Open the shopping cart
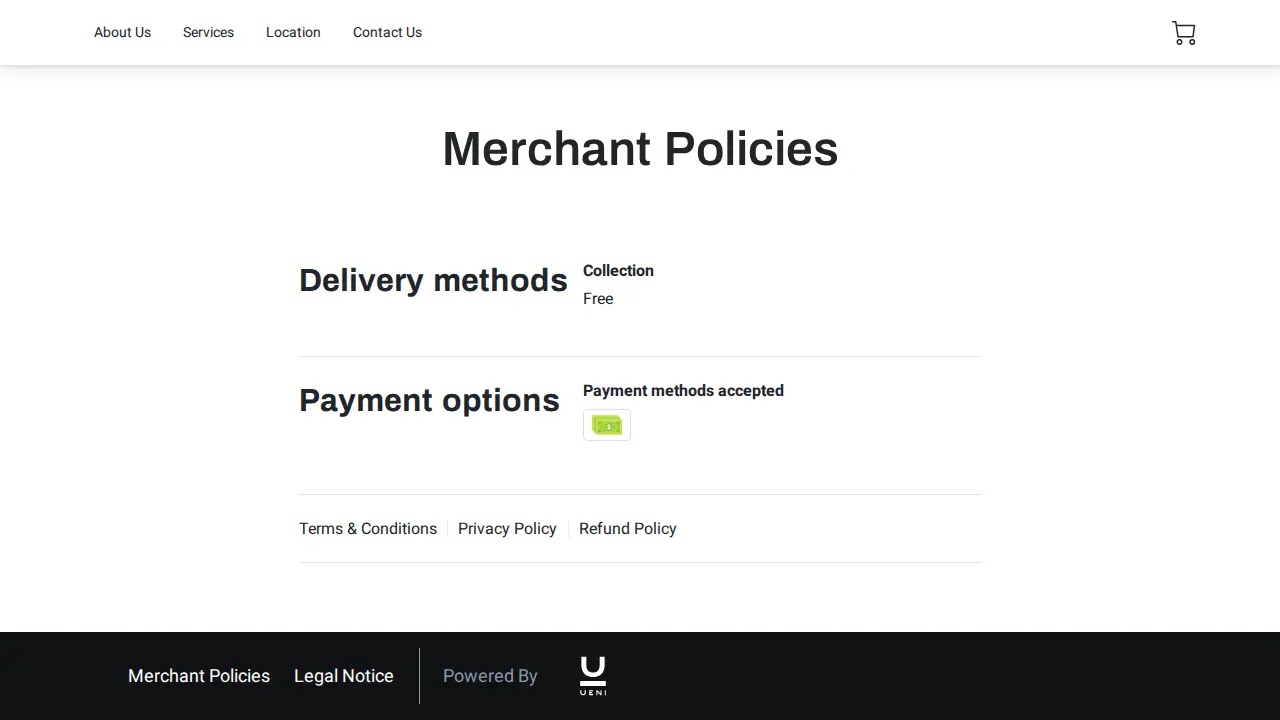 [1184, 33]
